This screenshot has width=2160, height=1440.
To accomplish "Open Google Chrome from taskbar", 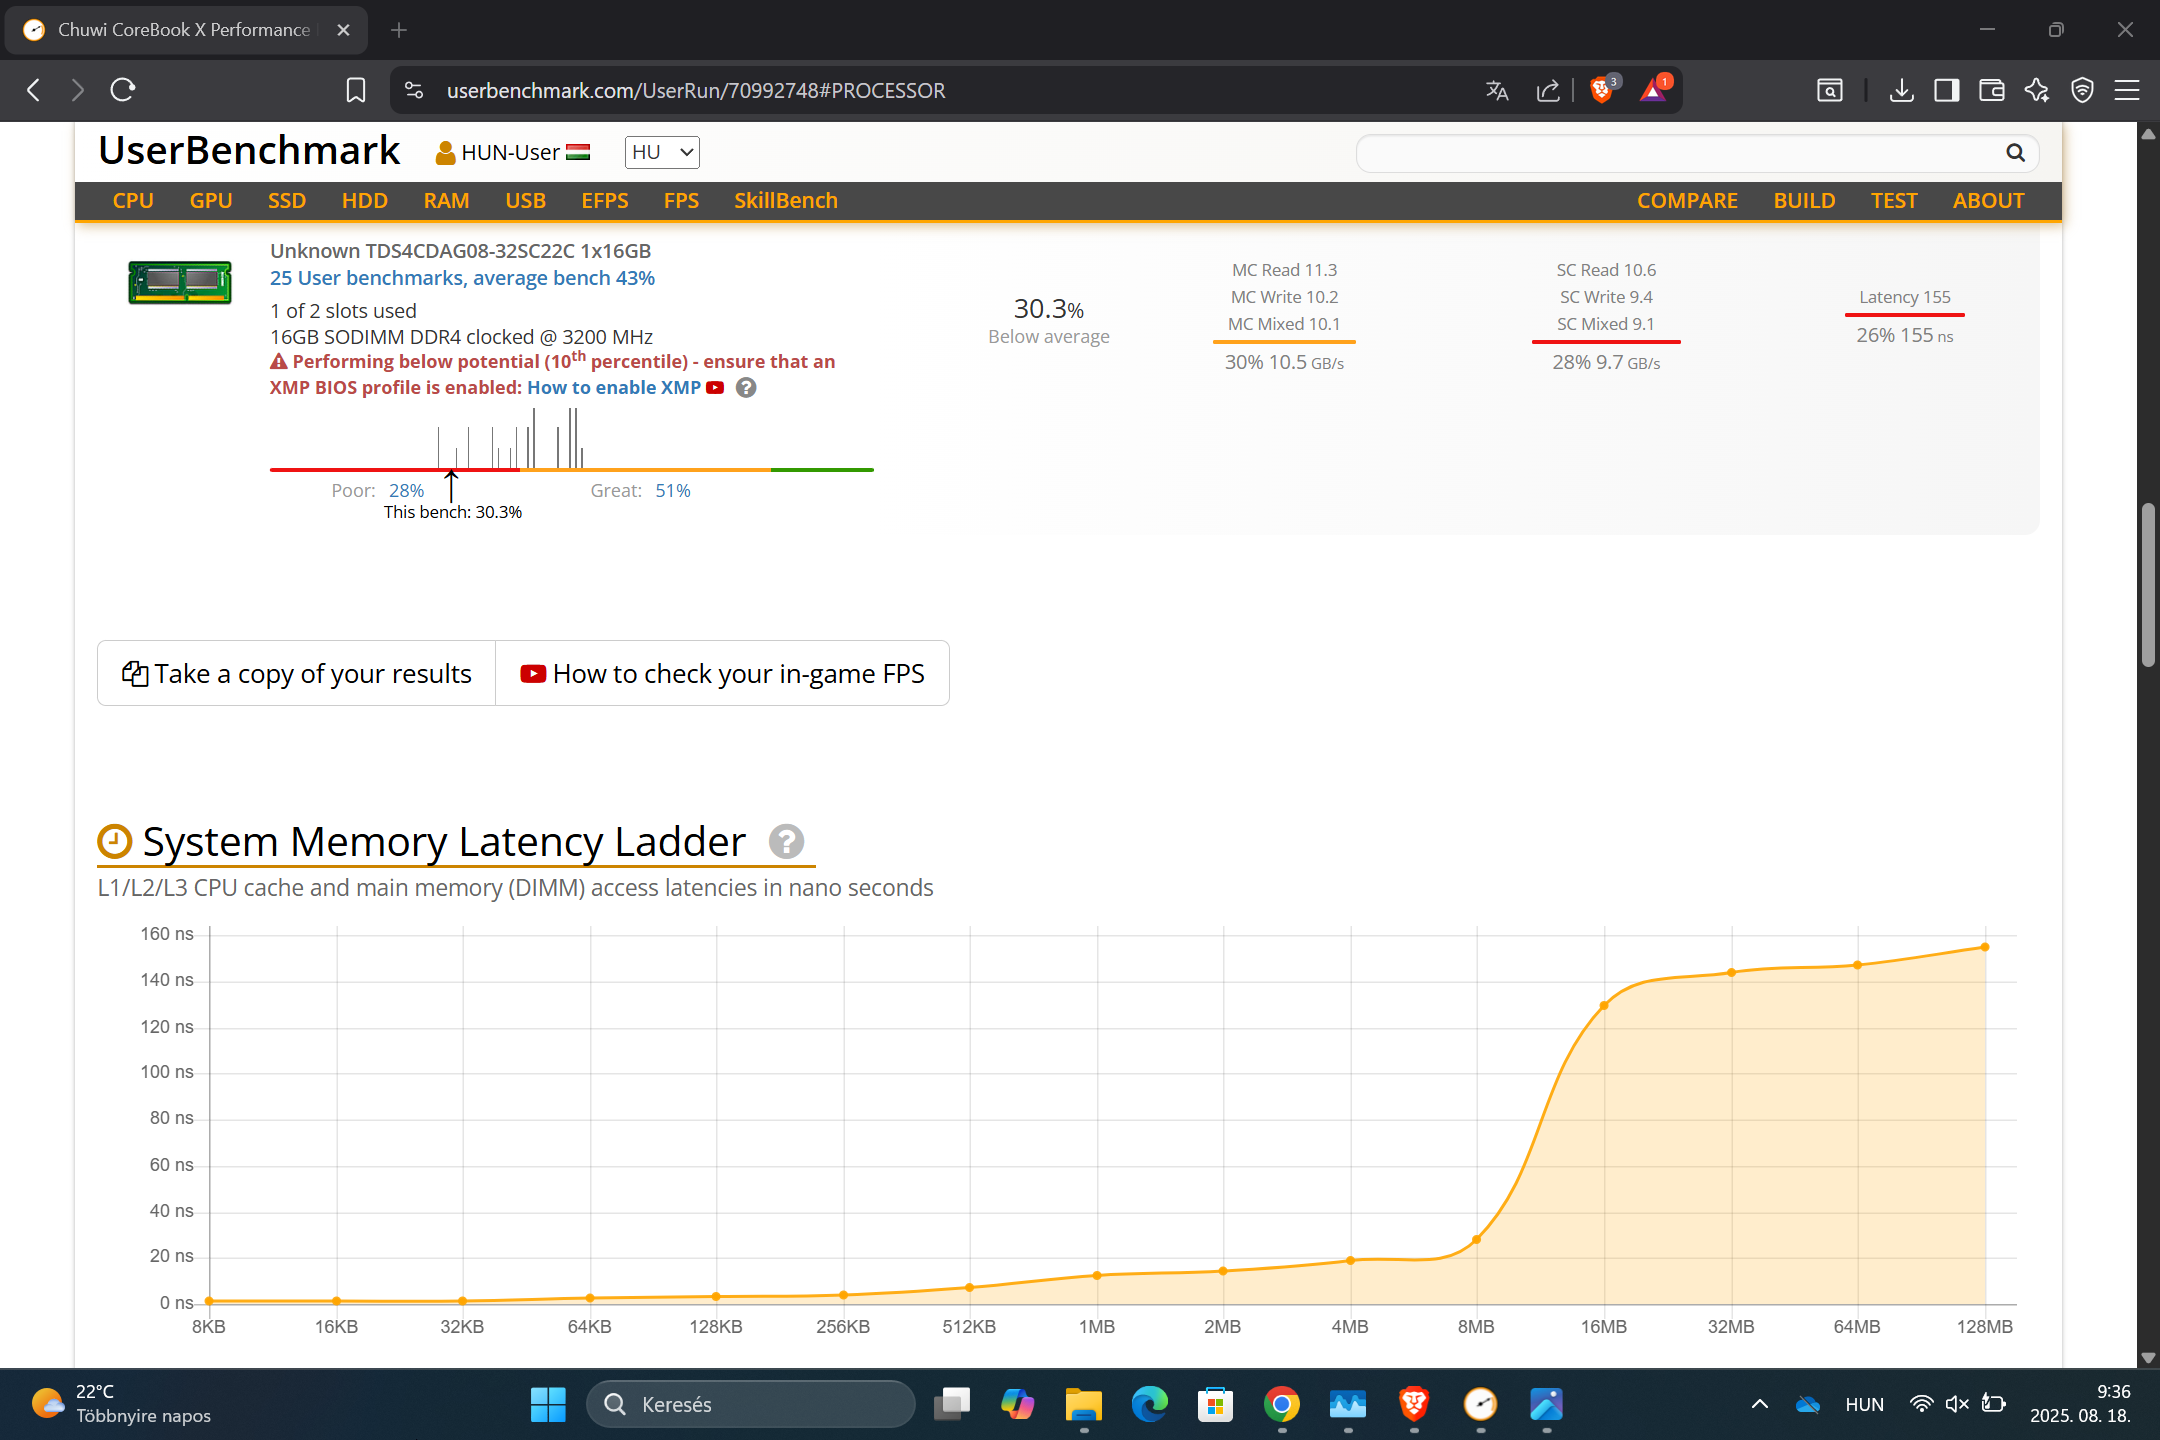I will tap(1281, 1404).
